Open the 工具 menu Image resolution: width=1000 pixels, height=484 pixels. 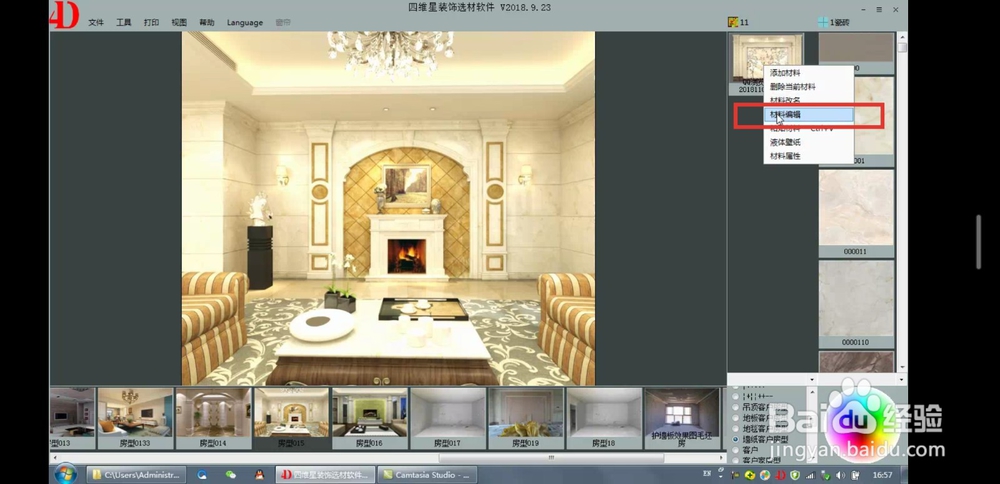[124, 22]
